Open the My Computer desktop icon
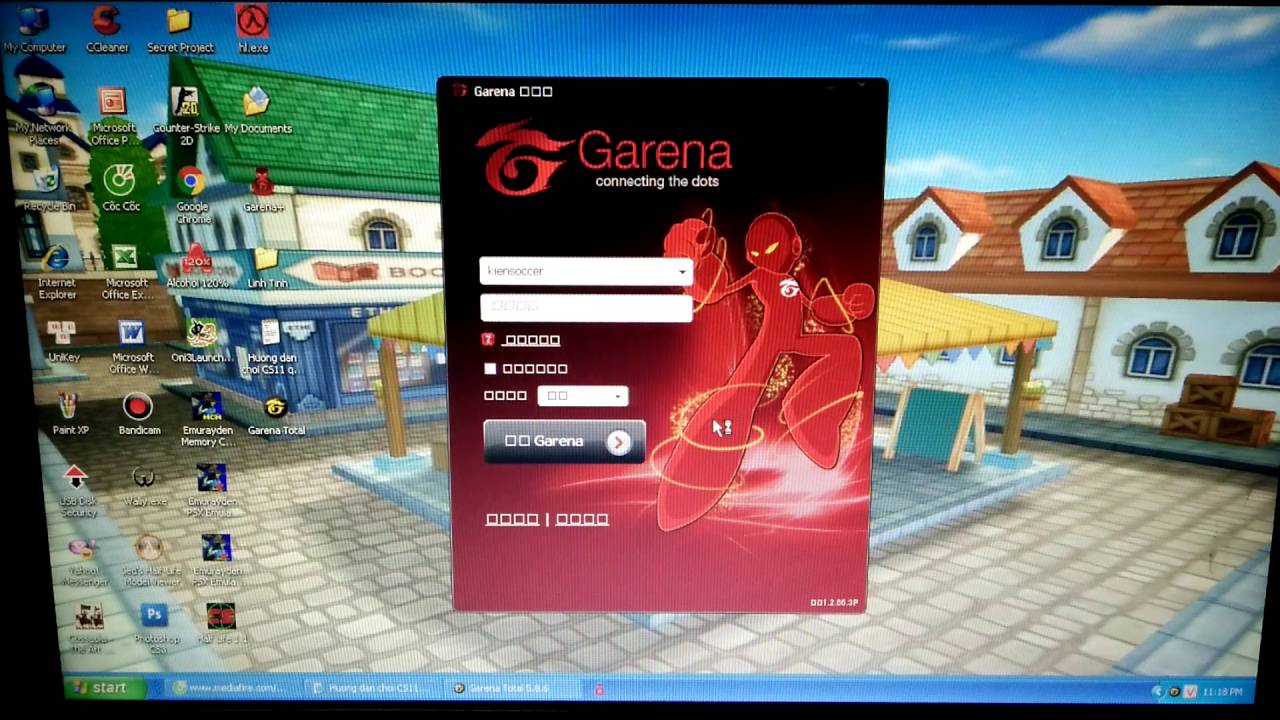 [x=34, y=30]
